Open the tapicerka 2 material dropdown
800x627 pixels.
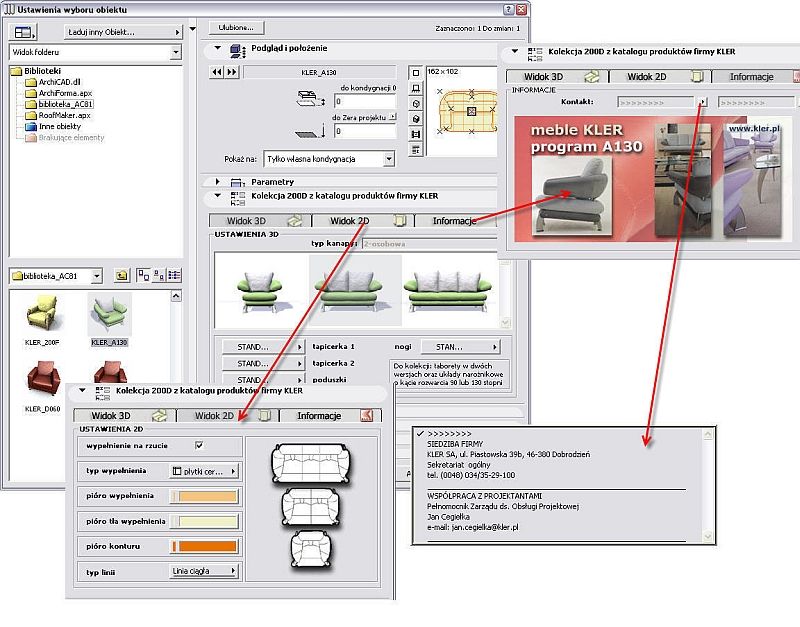tap(263, 364)
